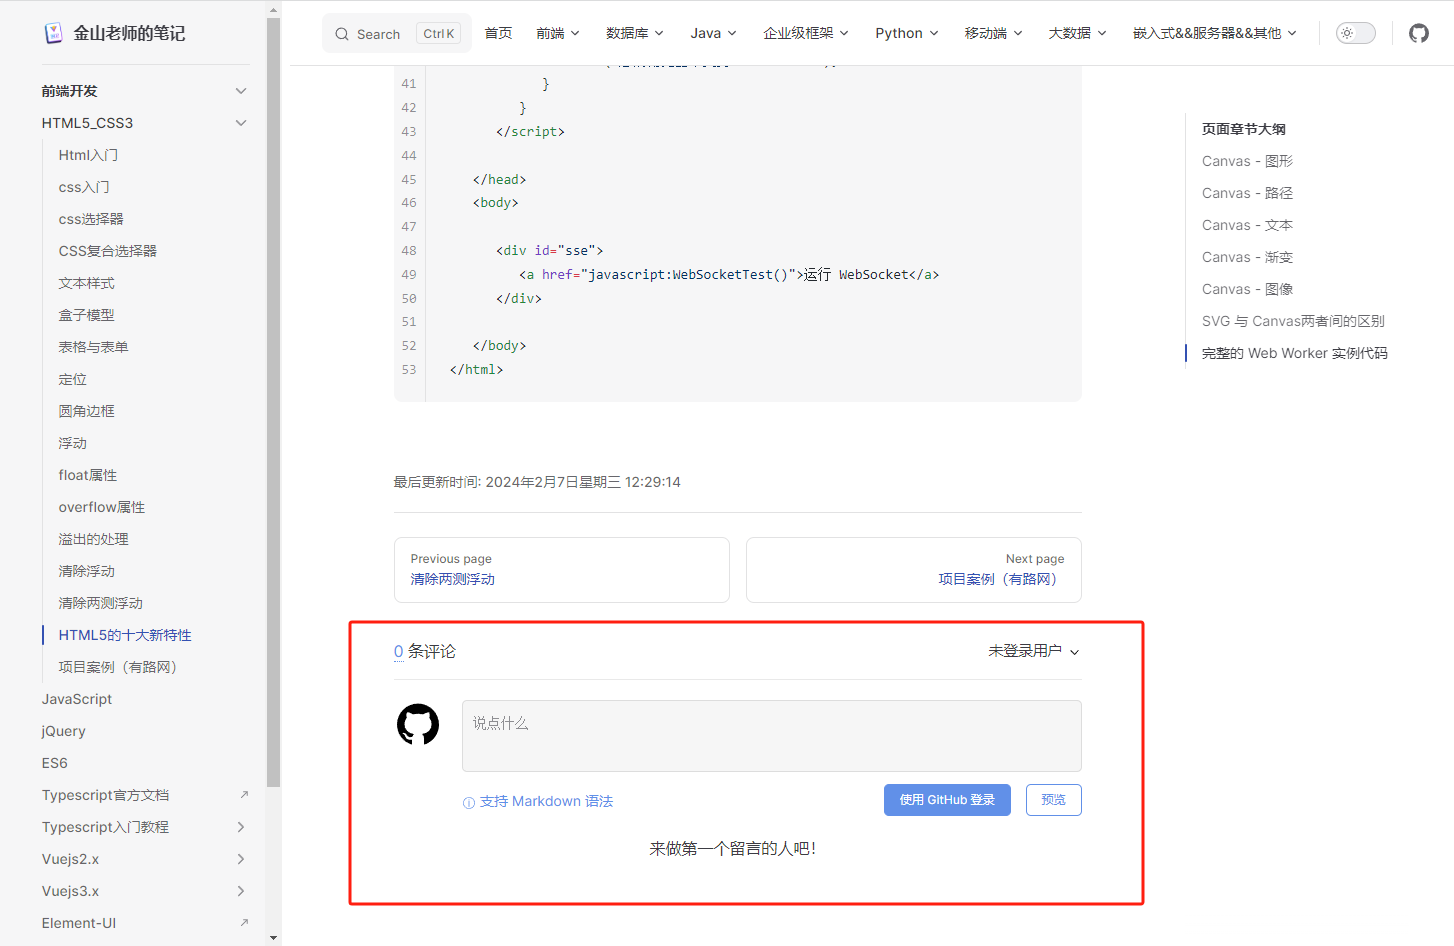The width and height of the screenshot is (1454, 946).
Task: Open the 前端 navigation dropdown
Action: point(558,33)
